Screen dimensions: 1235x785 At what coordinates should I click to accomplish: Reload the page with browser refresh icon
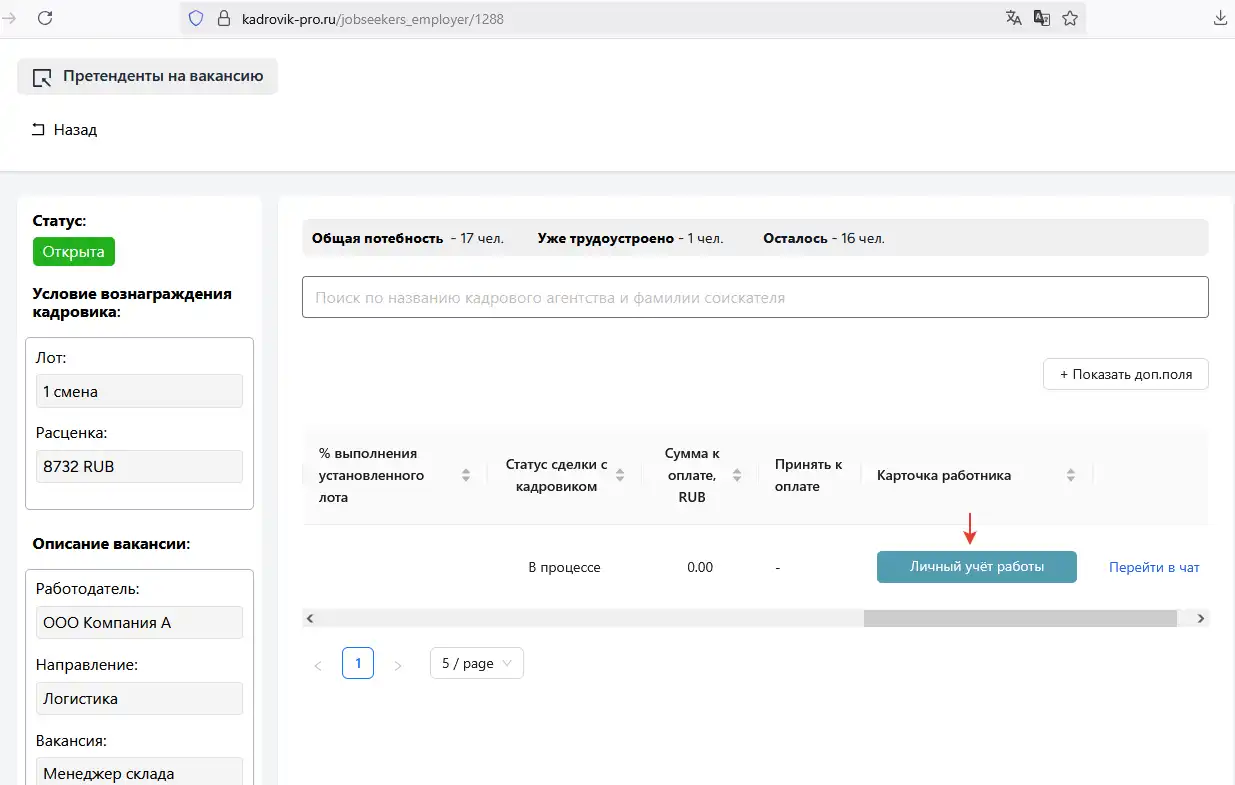[45, 18]
